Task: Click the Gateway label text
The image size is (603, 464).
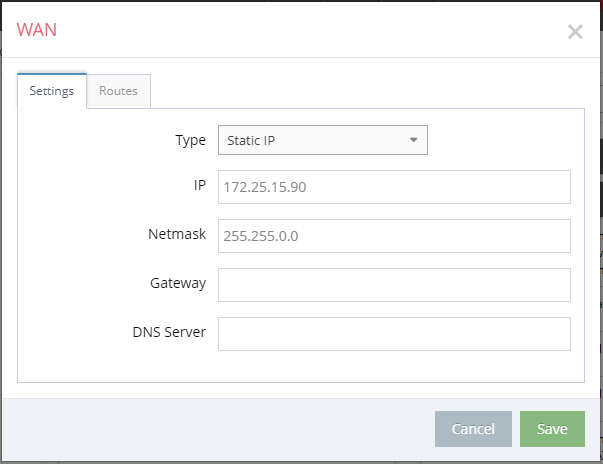Action: (178, 283)
